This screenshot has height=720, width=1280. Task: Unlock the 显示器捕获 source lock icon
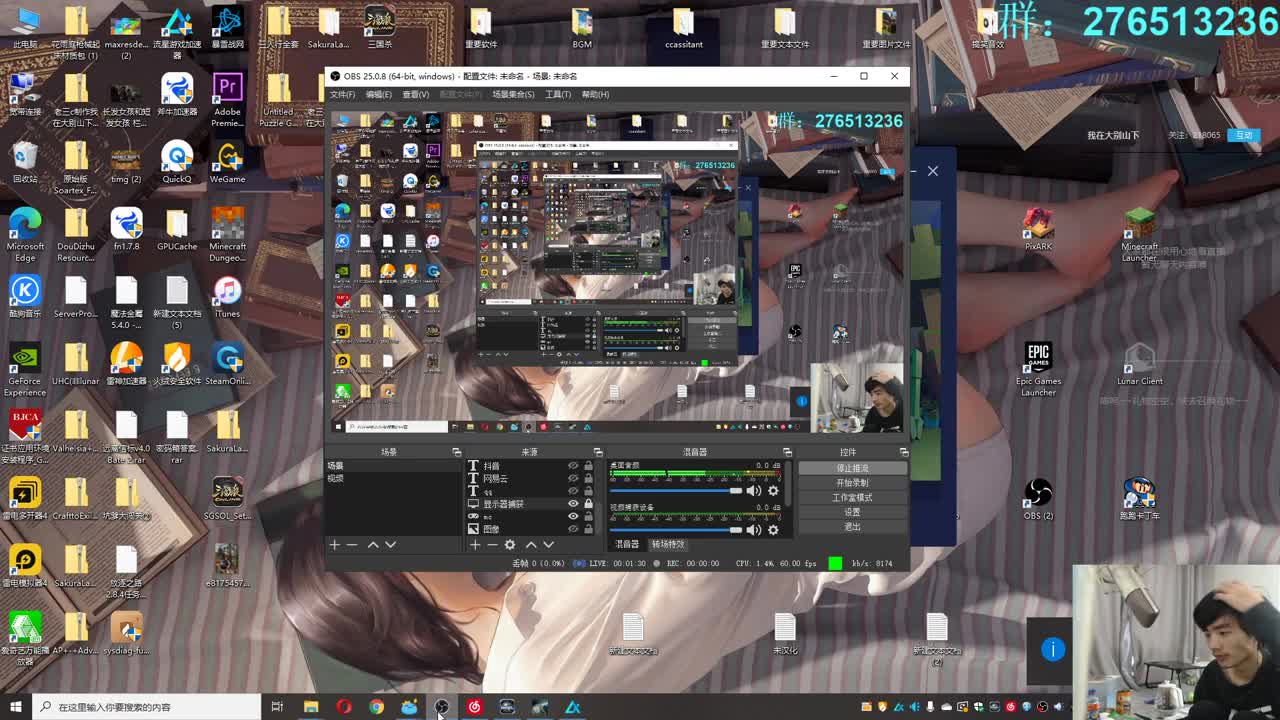588,504
